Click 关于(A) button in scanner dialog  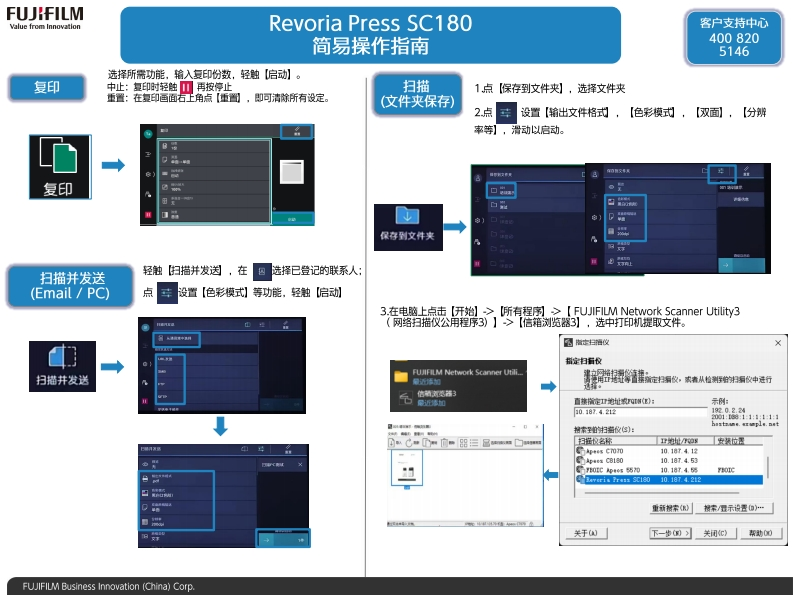(586, 533)
